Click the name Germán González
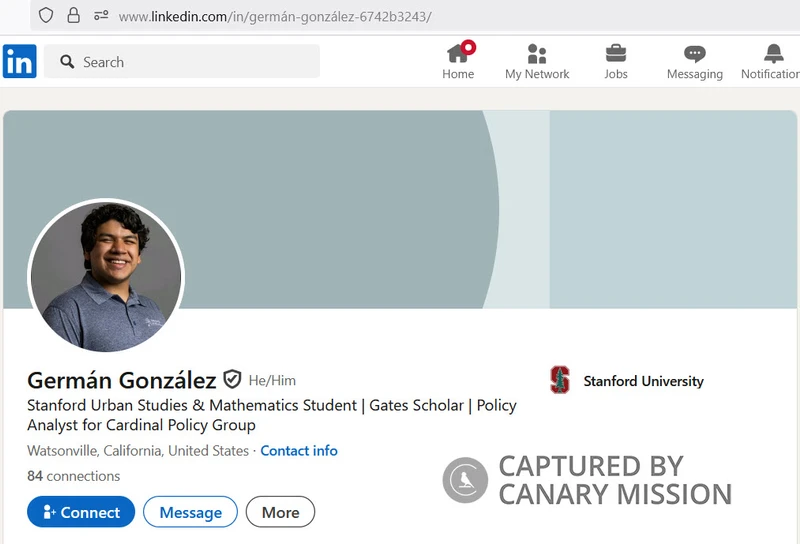800x544 pixels. pos(122,380)
